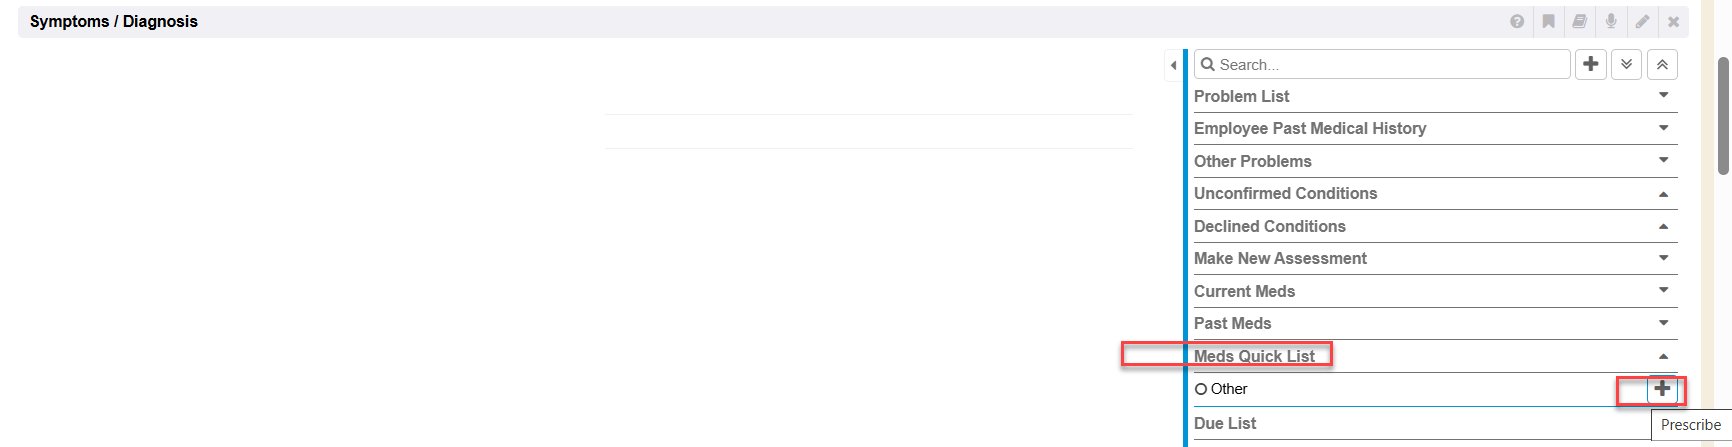Expand all sections with double-down chevron
Image resolution: width=1732 pixels, height=447 pixels.
[x=1626, y=64]
